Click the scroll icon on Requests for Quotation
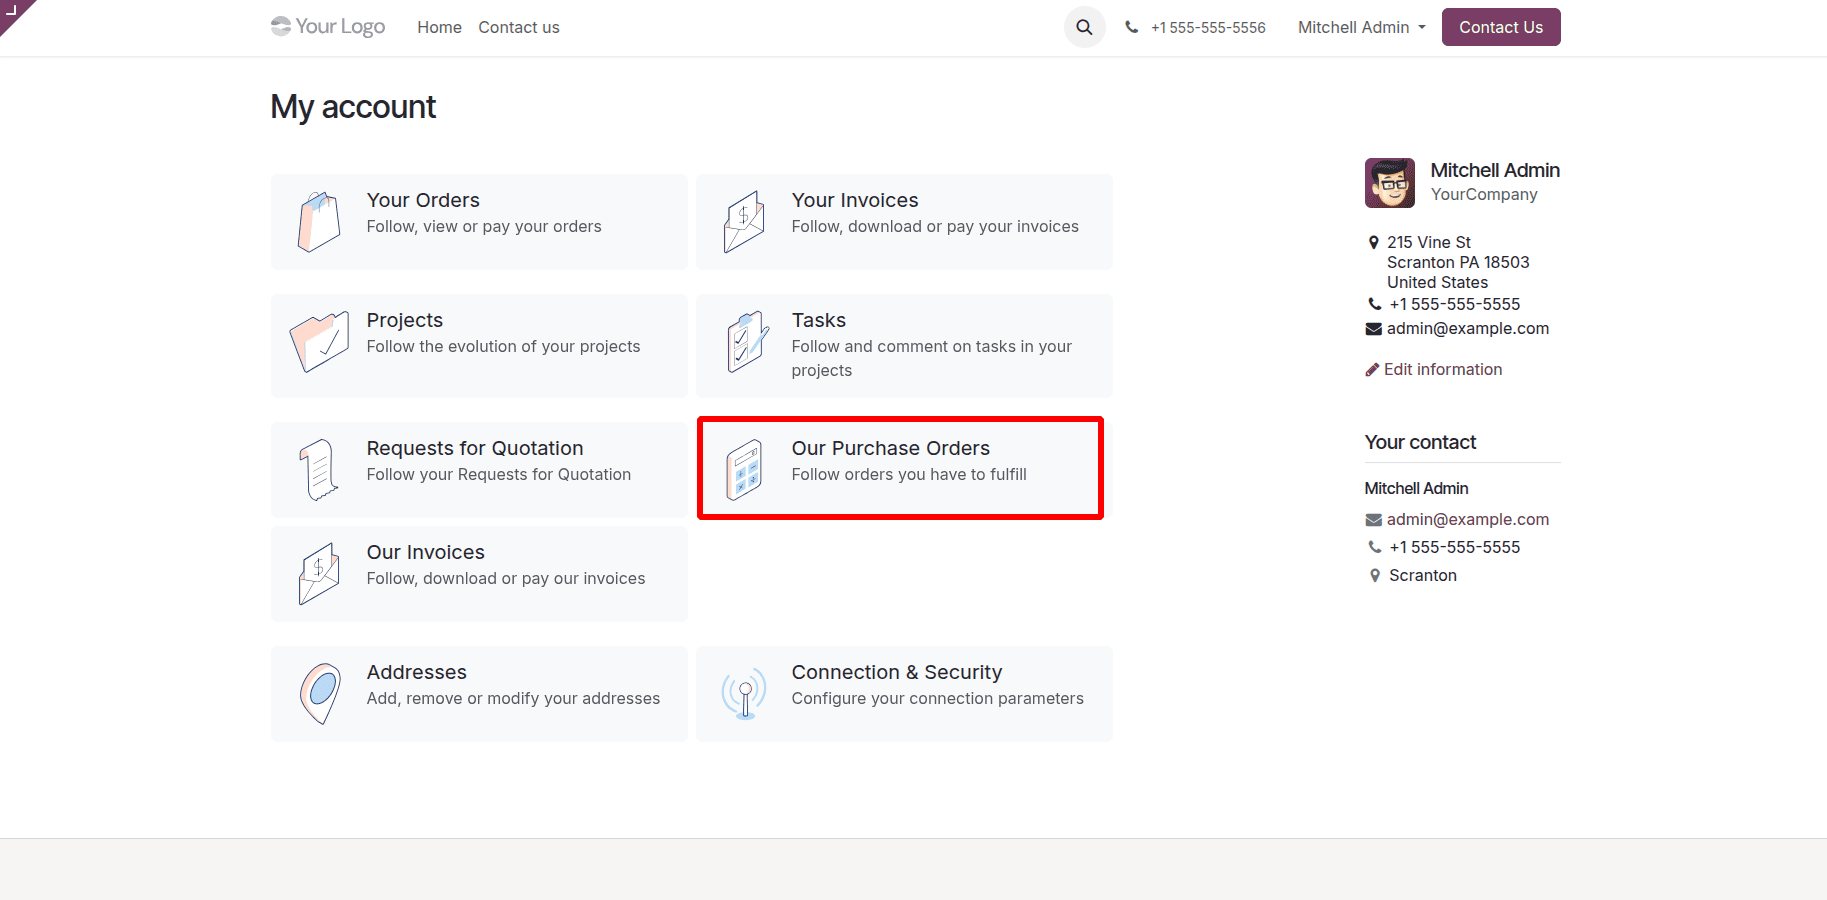The height and width of the screenshot is (900, 1827). click(318, 468)
